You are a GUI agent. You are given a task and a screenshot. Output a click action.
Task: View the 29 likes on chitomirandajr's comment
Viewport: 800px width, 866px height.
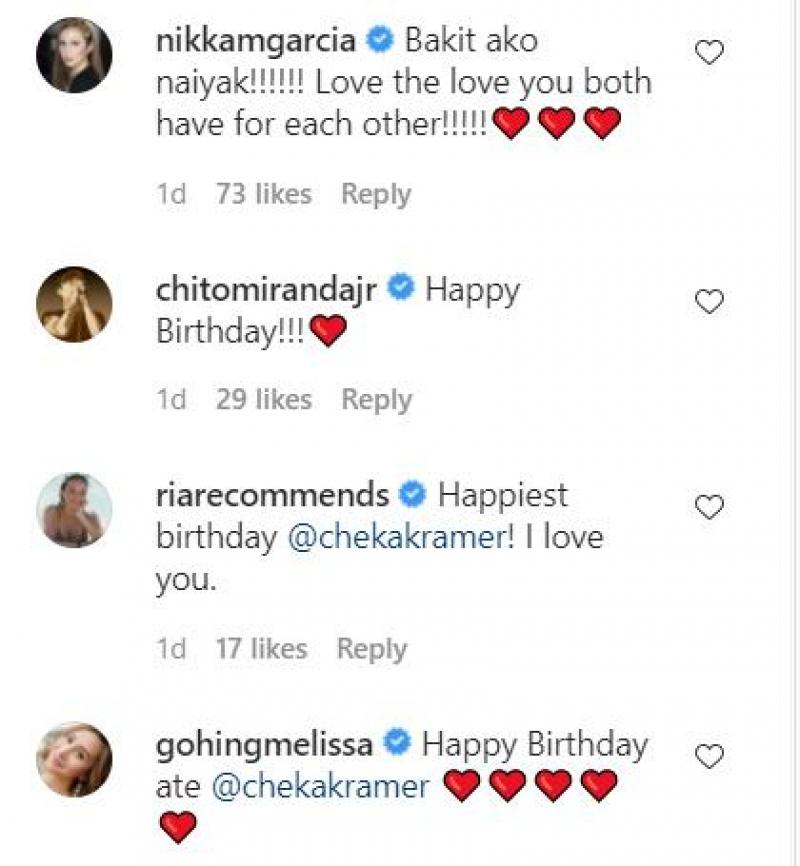[264, 398]
